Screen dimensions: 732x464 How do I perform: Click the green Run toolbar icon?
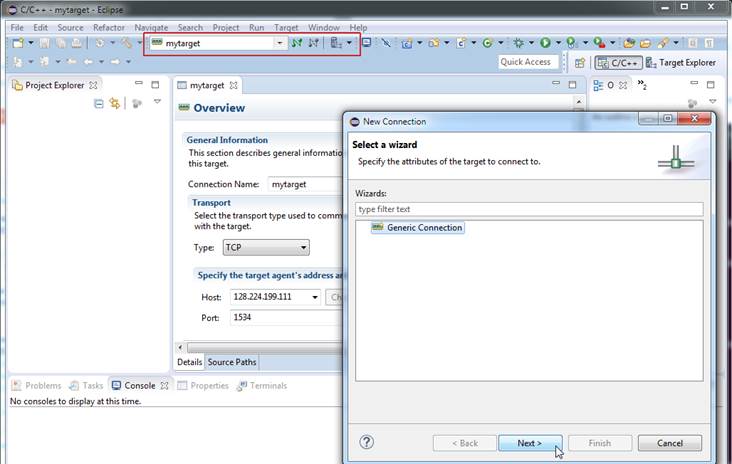coord(545,44)
